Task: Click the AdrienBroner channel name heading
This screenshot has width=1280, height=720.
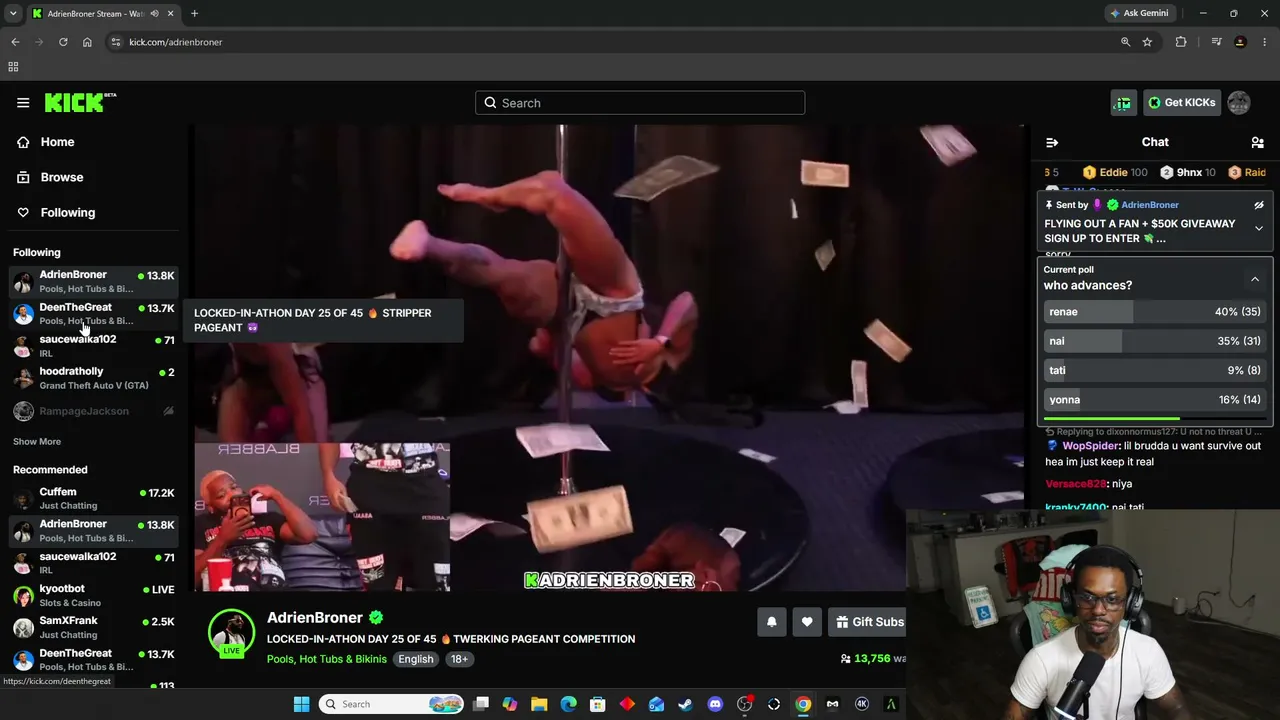Action: pos(314,618)
